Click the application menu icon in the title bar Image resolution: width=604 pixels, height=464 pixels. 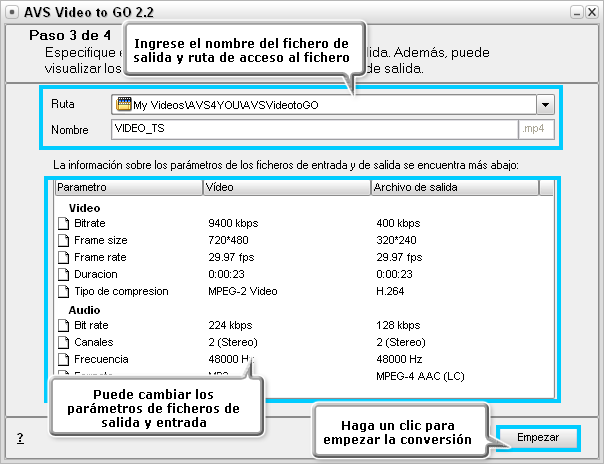click(x=12, y=12)
